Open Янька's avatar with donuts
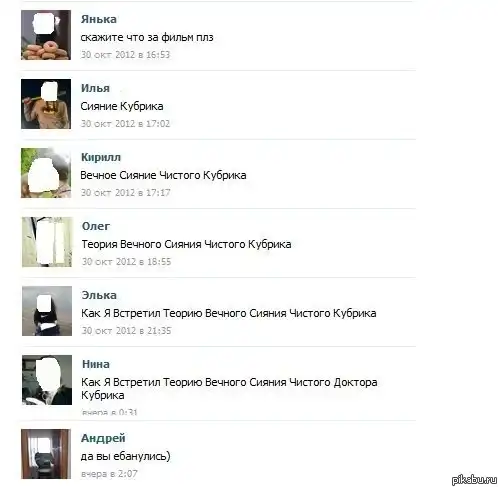 [46, 35]
